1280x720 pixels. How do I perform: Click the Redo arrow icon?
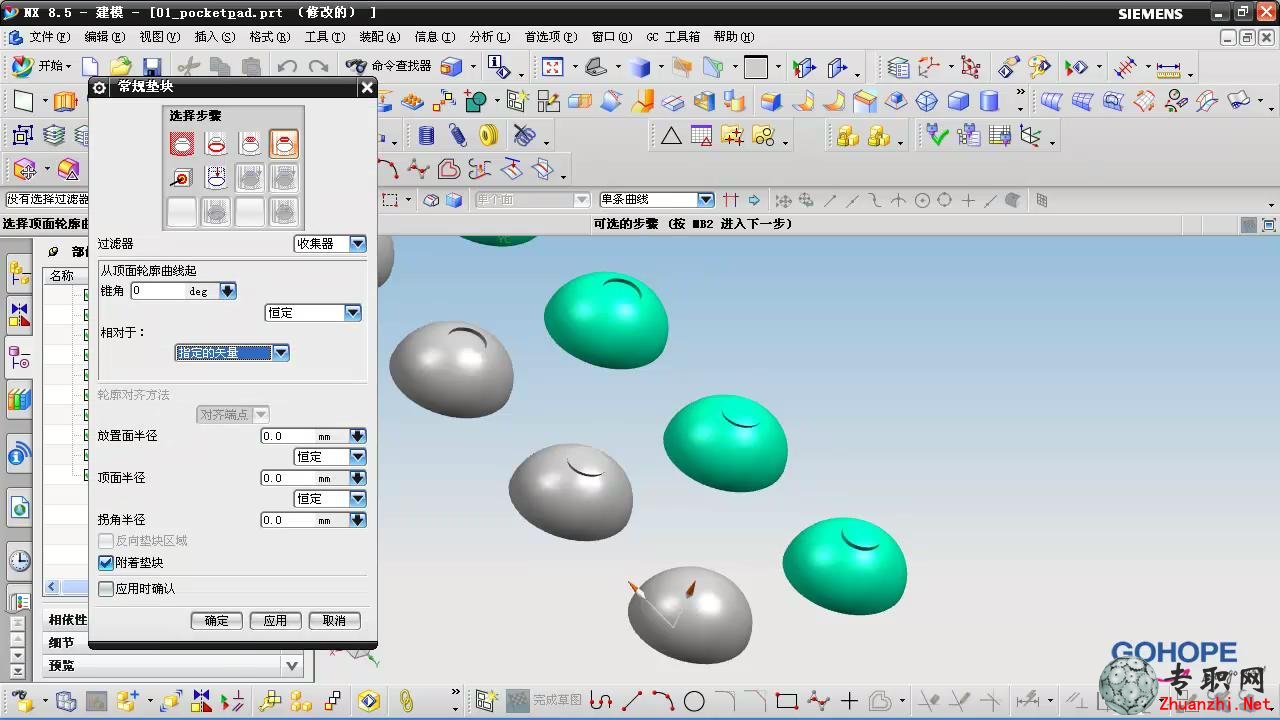(x=318, y=67)
